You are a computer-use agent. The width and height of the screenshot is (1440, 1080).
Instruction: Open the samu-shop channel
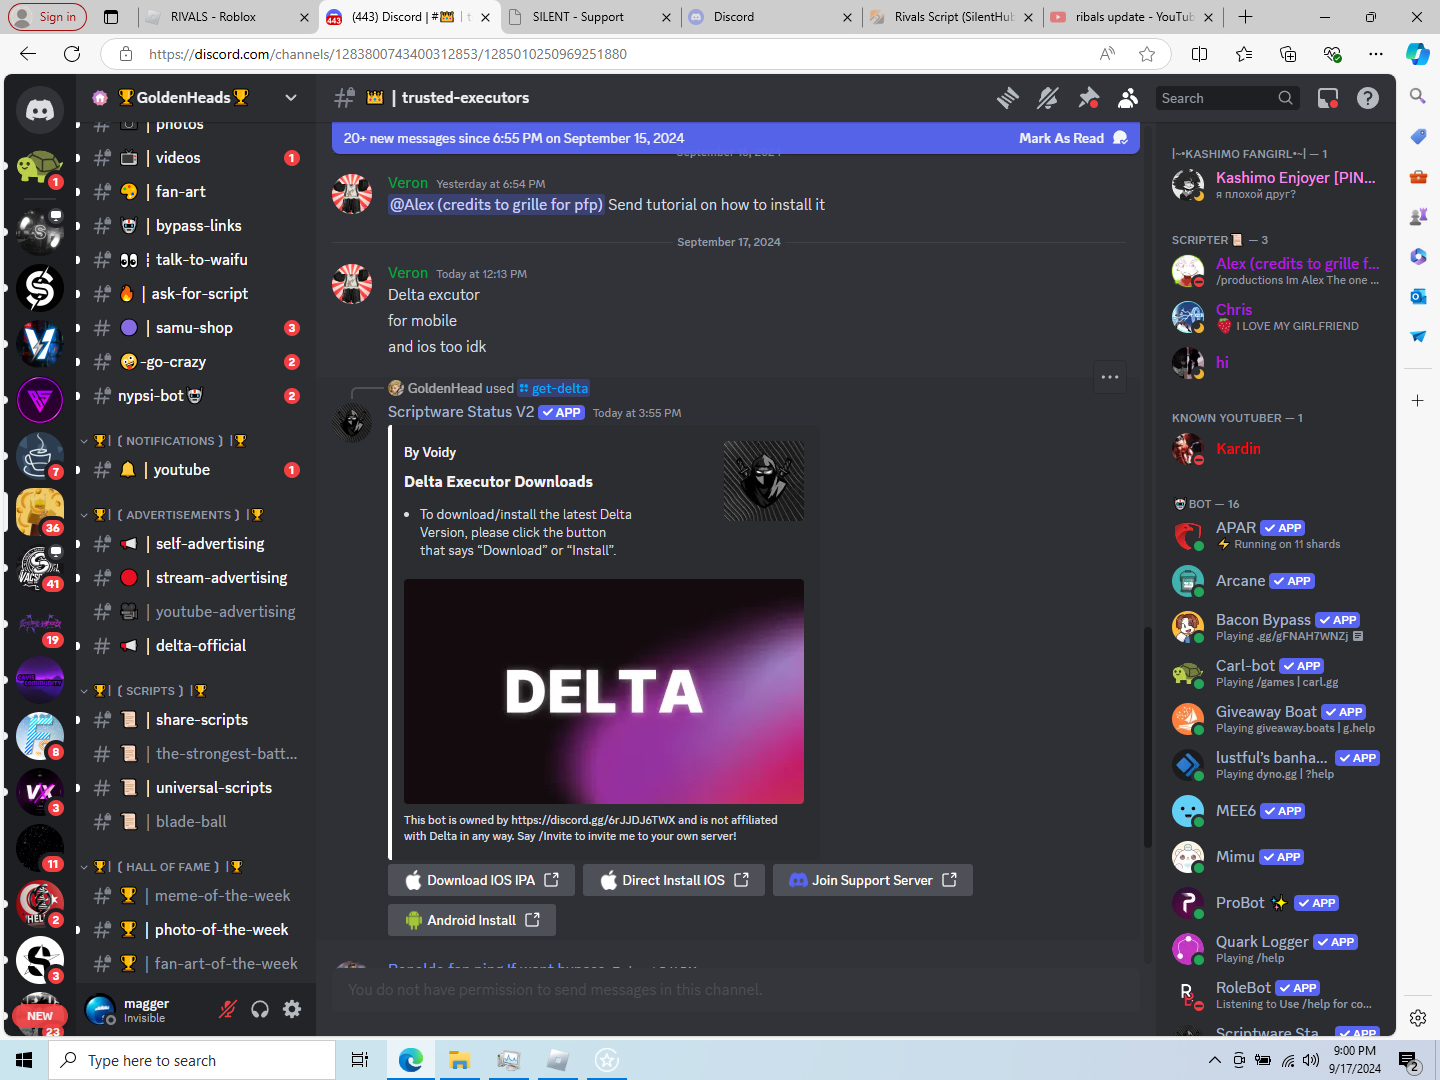pyautogui.click(x=196, y=328)
